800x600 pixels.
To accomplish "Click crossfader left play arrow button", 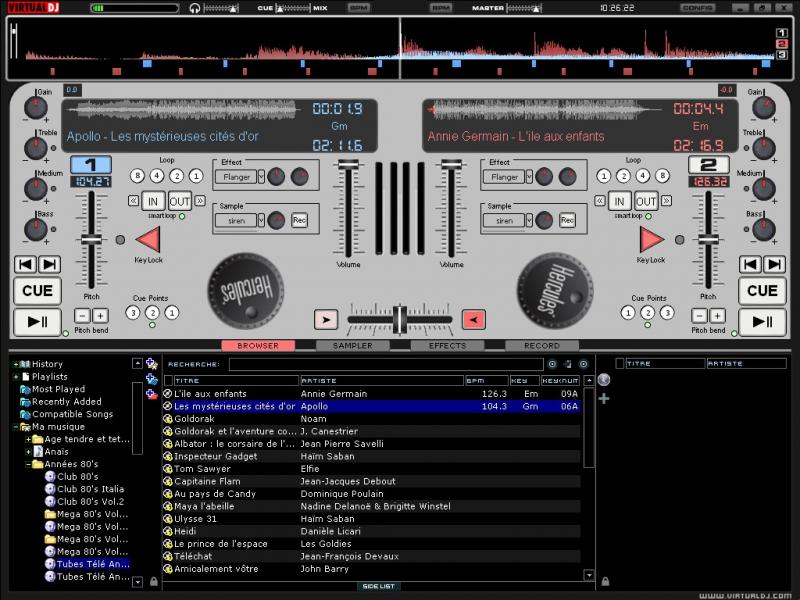I will (326, 320).
